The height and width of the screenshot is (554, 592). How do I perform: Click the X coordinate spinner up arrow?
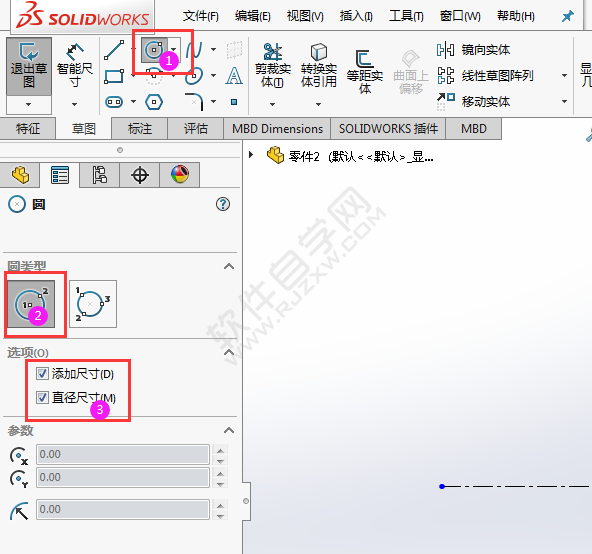pyautogui.click(x=220, y=450)
